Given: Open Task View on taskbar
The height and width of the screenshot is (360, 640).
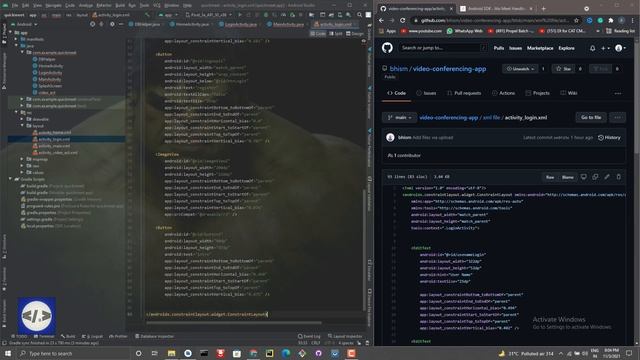Looking at the screenshot, I should [155, 353].
